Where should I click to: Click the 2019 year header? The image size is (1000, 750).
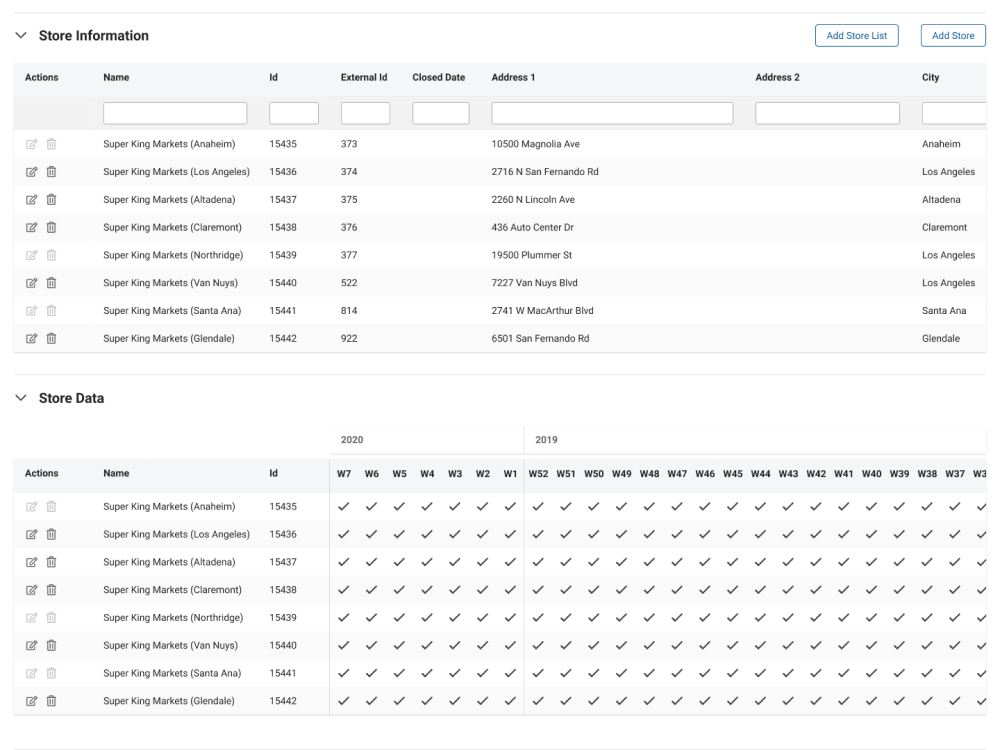tap(546, 440)
